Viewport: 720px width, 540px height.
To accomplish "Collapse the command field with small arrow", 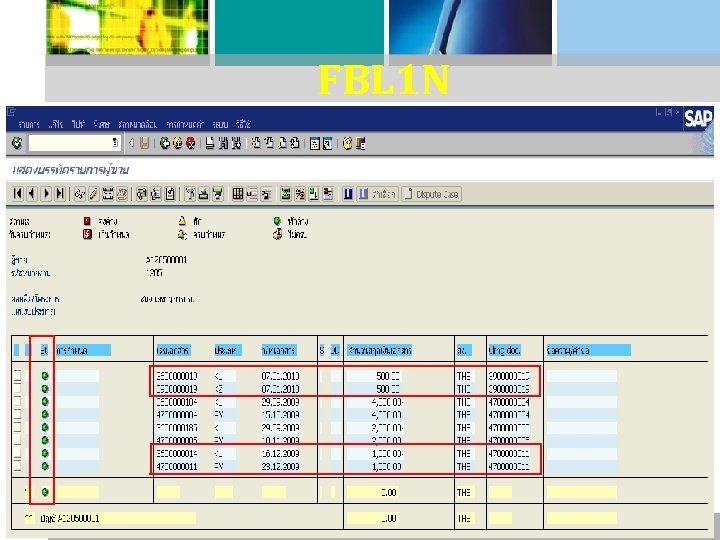I will [x=131, y=143].
